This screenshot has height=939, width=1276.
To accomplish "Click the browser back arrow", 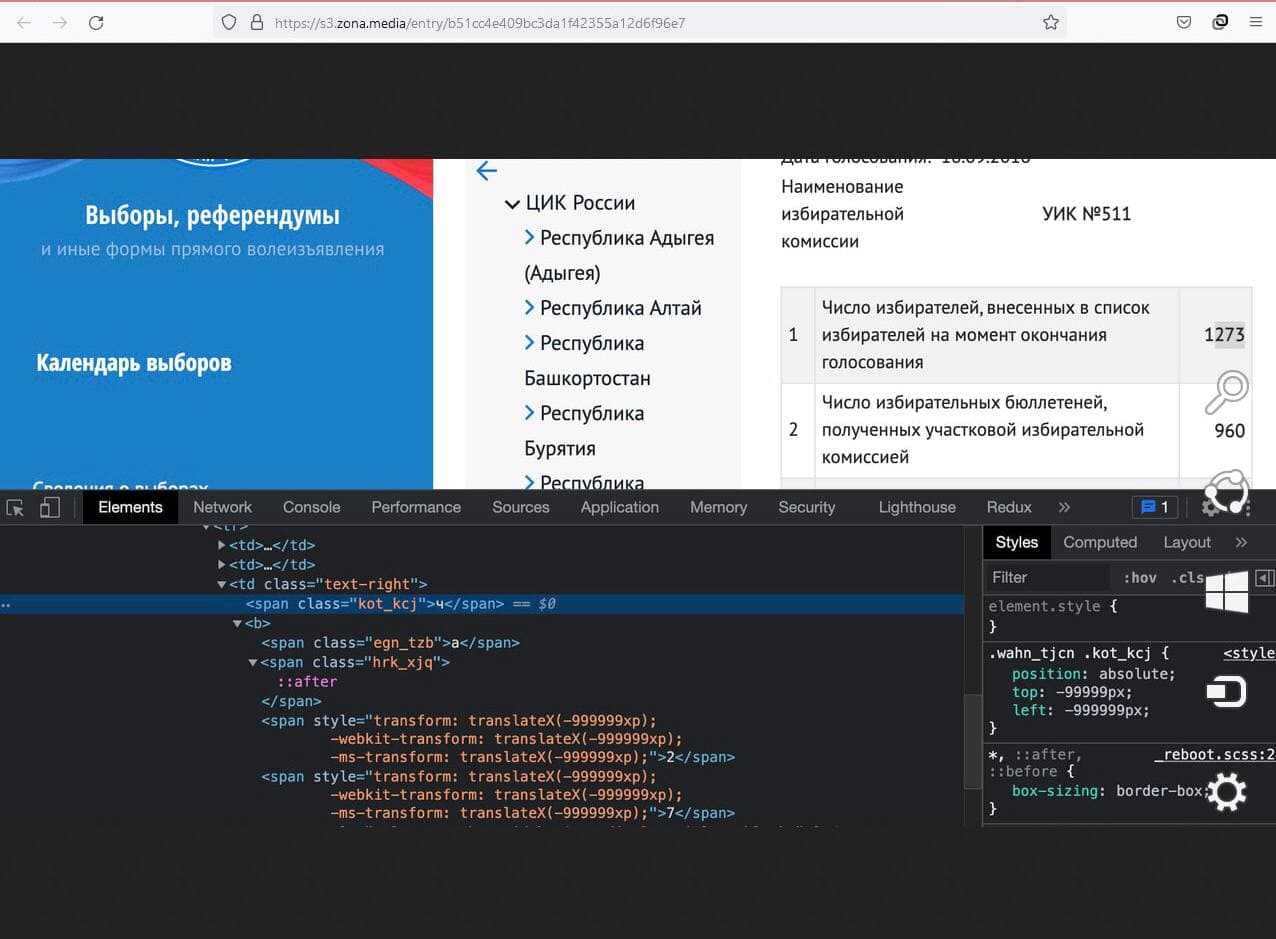I will tap(24, 22).
